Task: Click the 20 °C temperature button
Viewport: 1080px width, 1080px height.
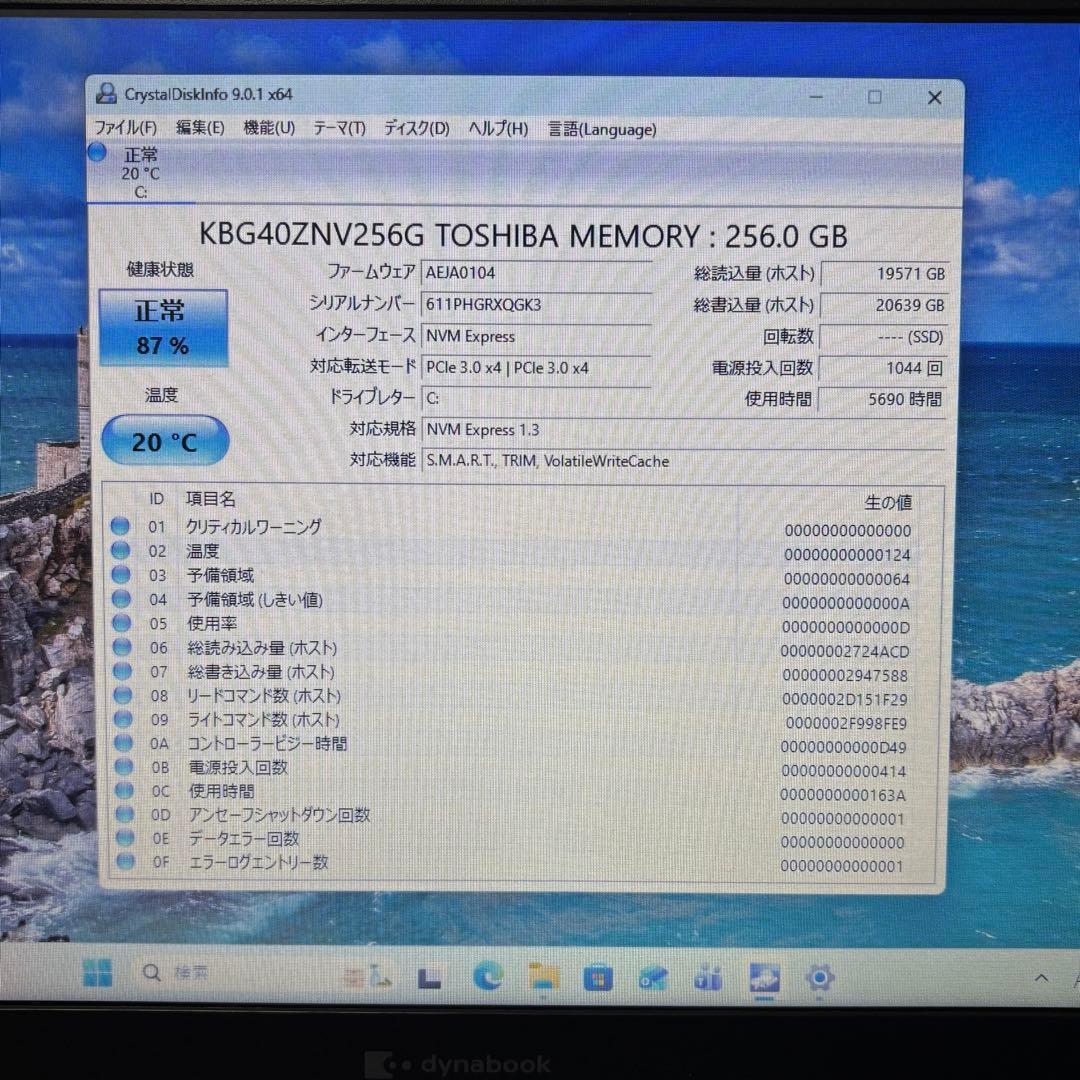Action: point(164,440)
